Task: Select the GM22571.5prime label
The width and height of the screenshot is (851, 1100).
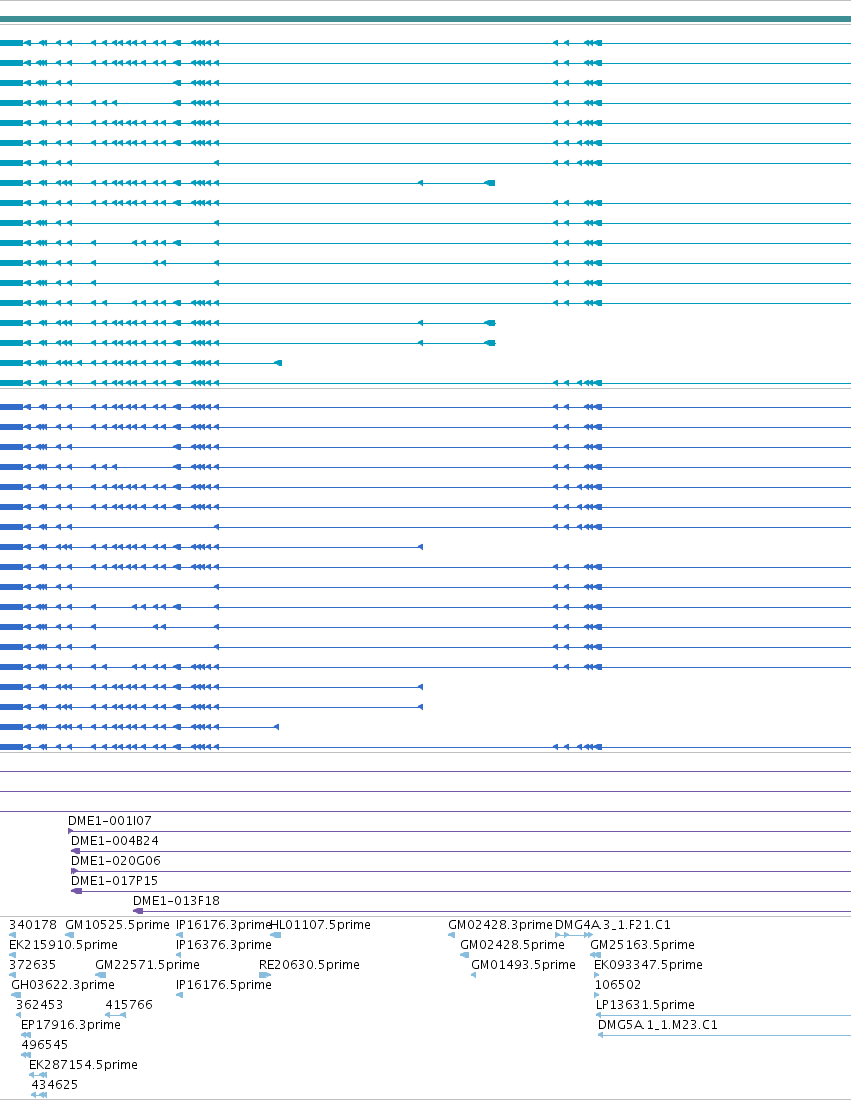Action: (147, 965)
